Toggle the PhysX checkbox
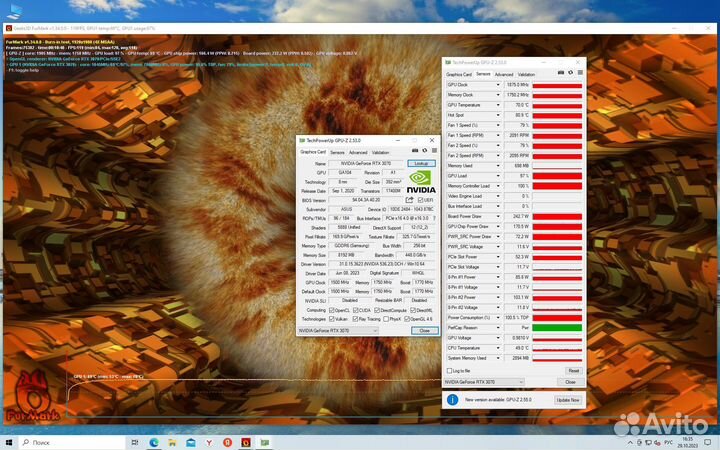 click(386, 319)
